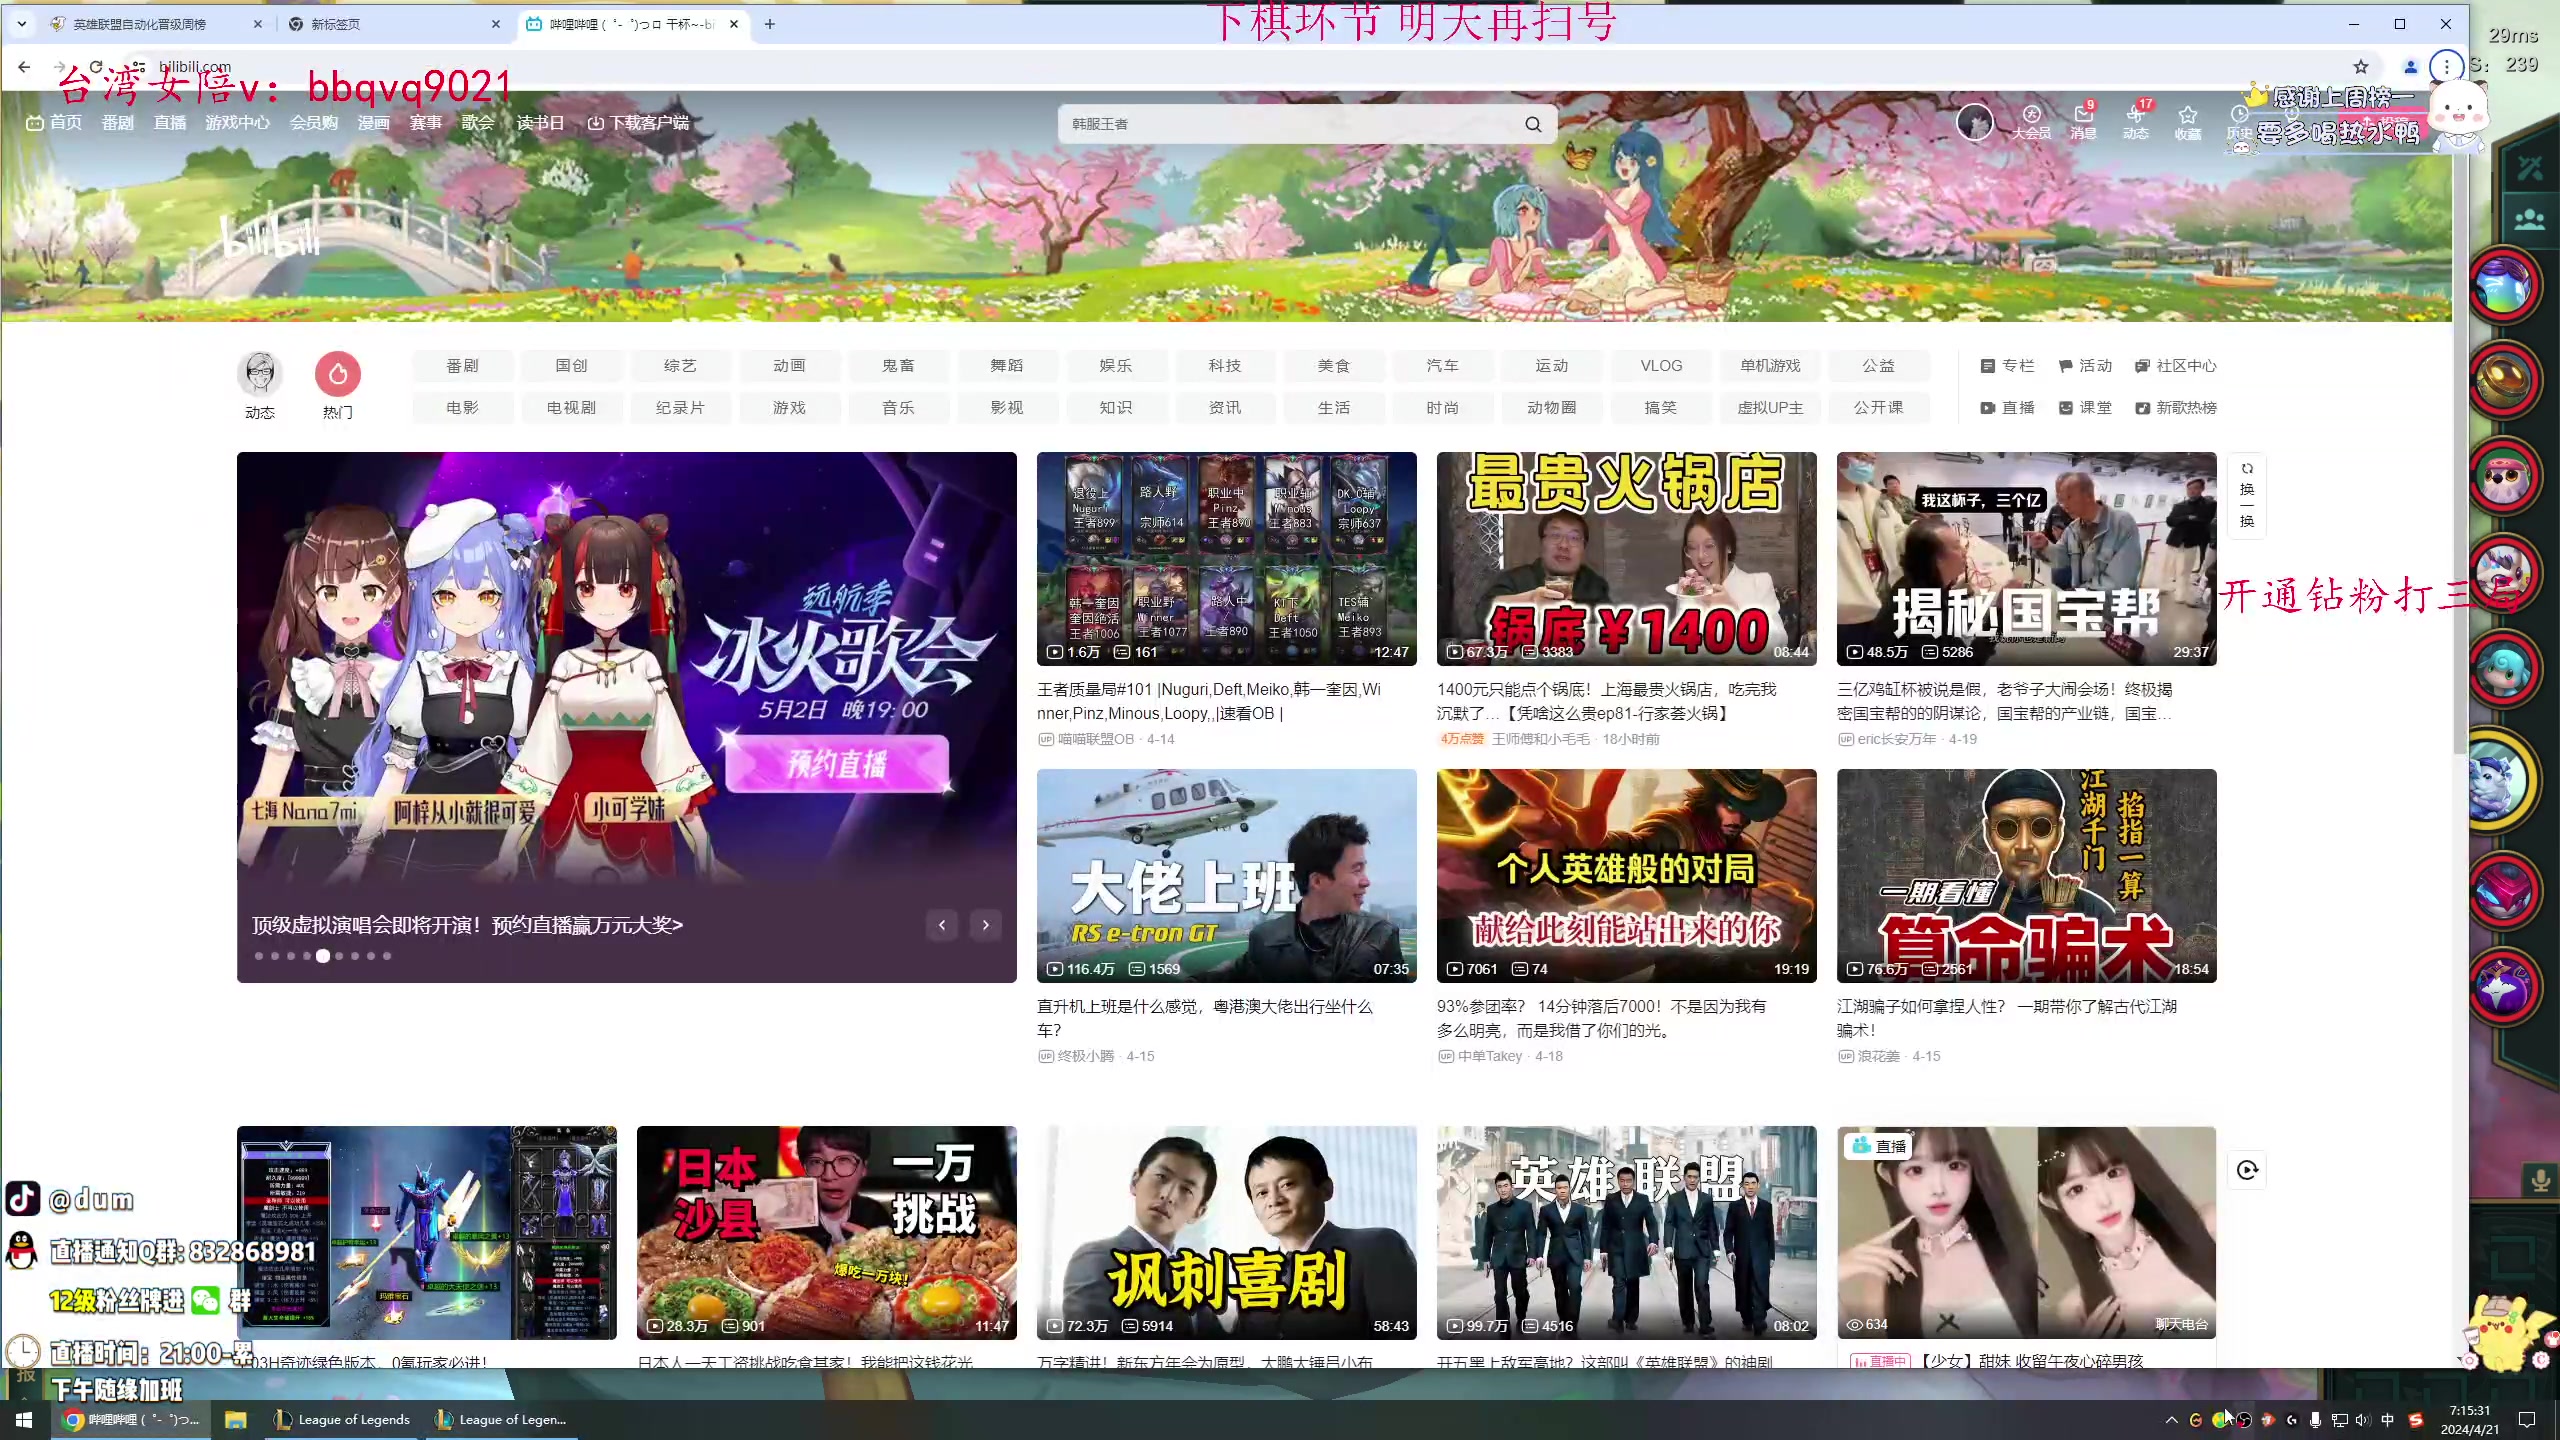Select the VLOG category button

coord(1661,366)
